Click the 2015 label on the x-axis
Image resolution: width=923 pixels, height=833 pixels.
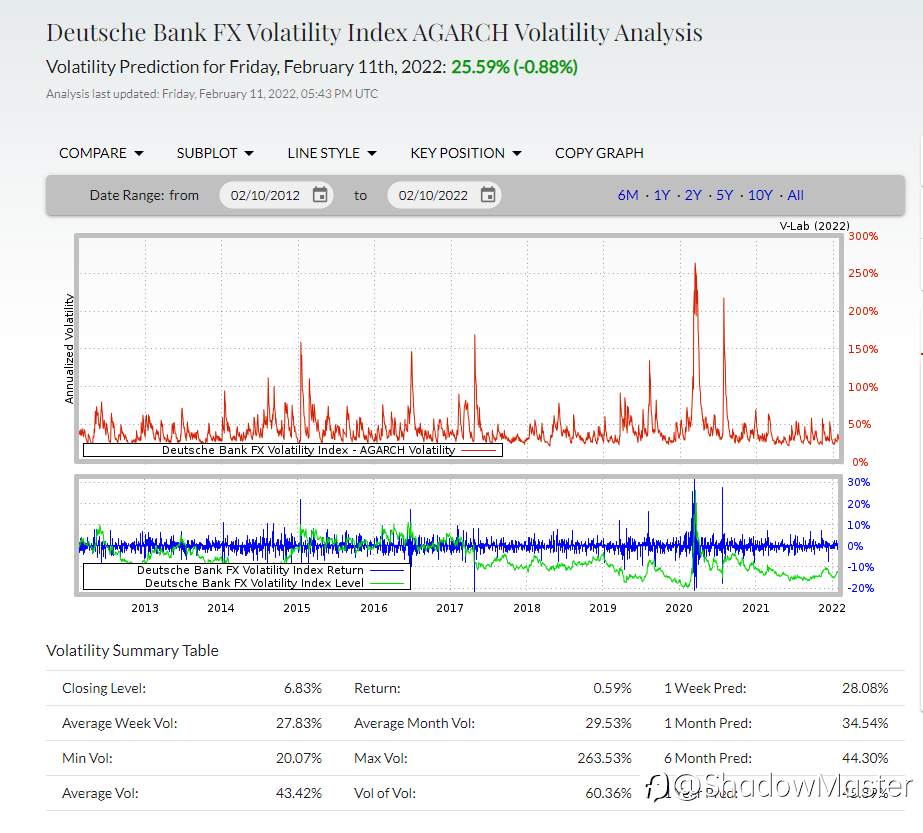(x=297, y=608)
